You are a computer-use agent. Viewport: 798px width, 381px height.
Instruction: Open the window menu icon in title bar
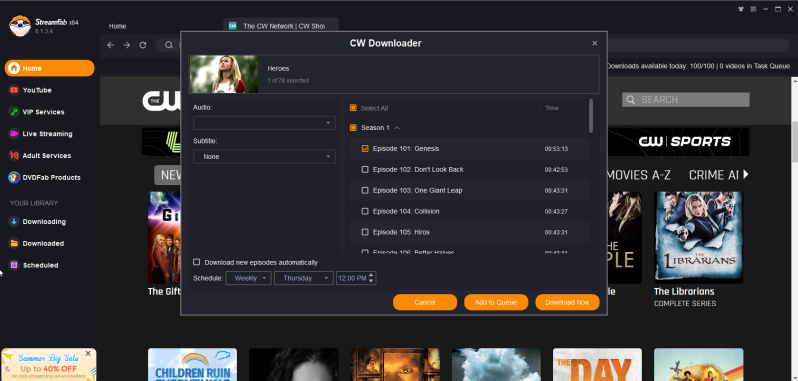pyautogui.click(x=753, y=9)
